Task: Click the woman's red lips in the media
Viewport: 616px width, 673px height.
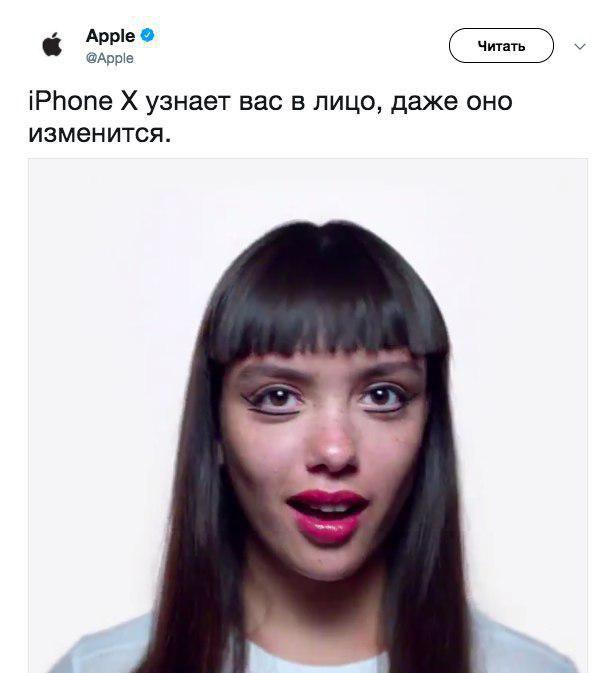Action: pyautogui.click(x=328, y=515)
